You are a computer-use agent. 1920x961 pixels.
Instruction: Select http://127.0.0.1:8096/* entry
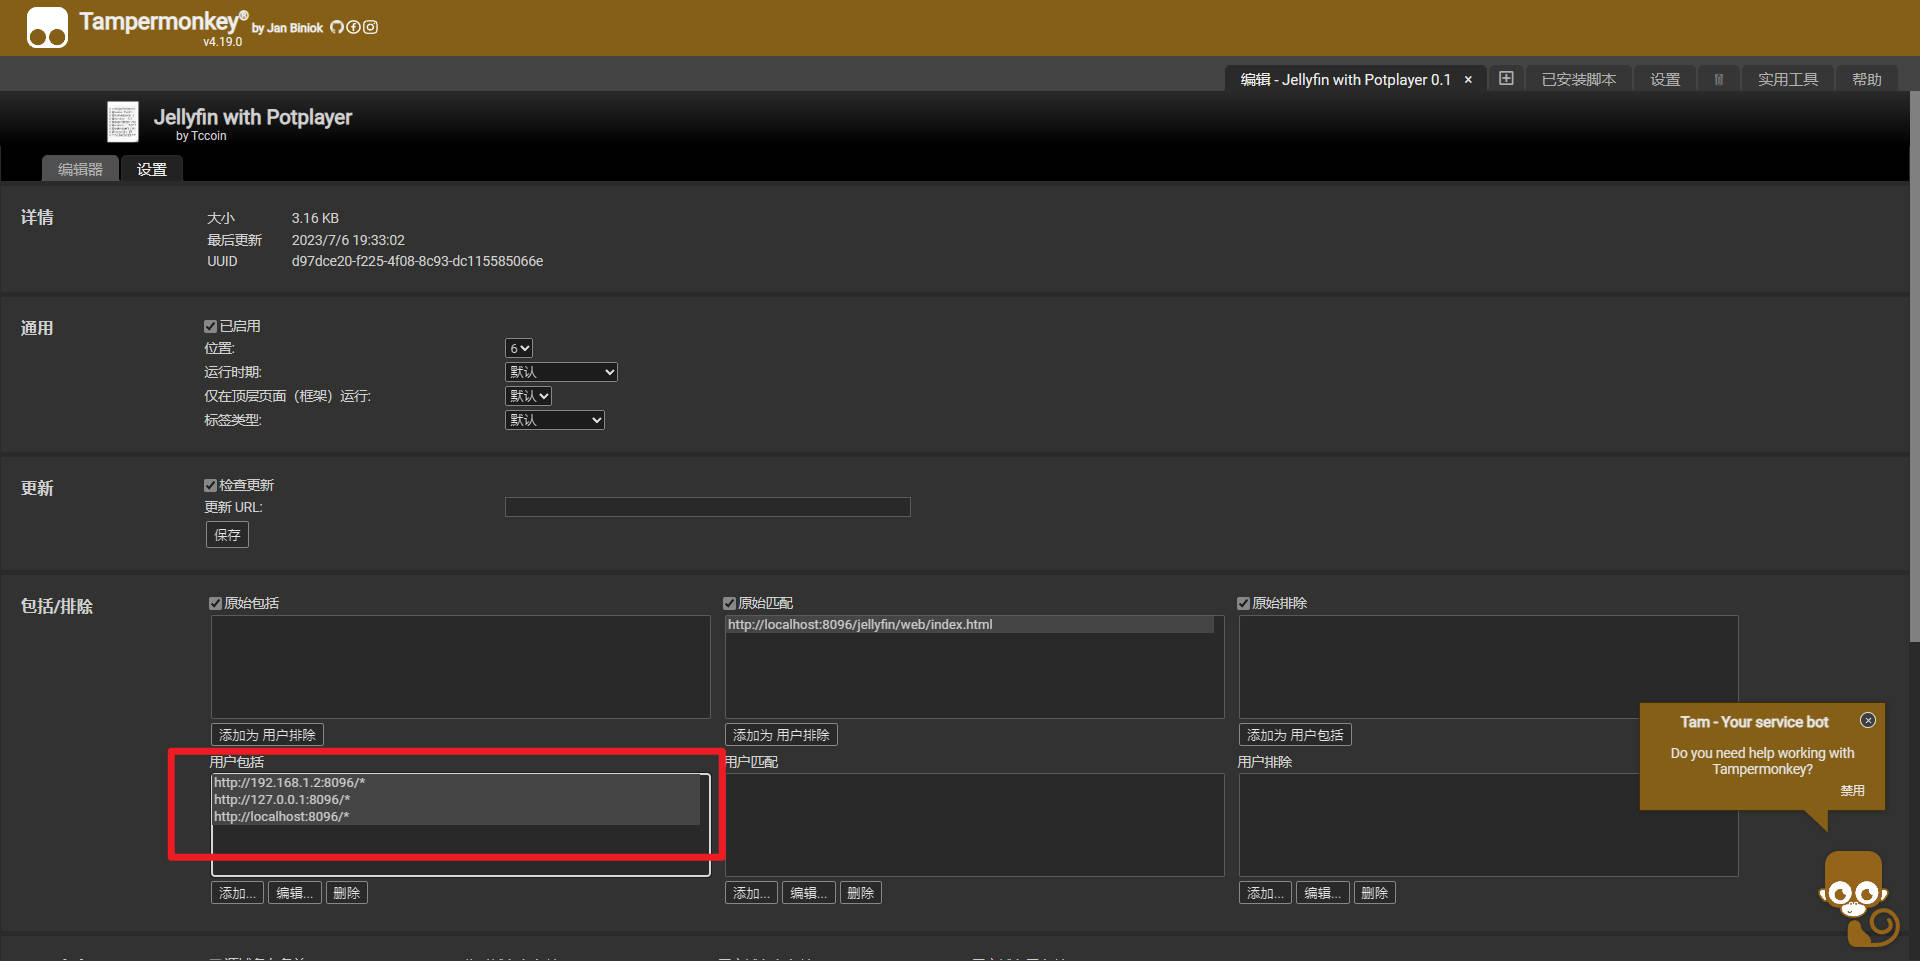pyautogui.click(x=456, y=799)
